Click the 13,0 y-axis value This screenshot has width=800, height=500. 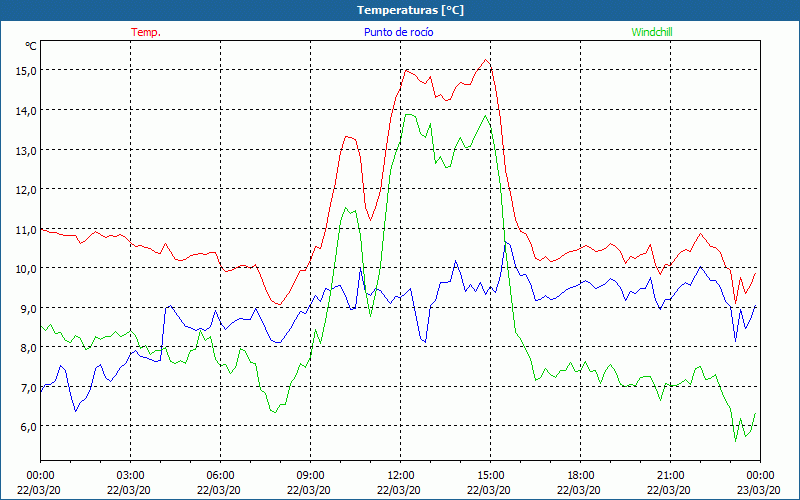(26, 150)
